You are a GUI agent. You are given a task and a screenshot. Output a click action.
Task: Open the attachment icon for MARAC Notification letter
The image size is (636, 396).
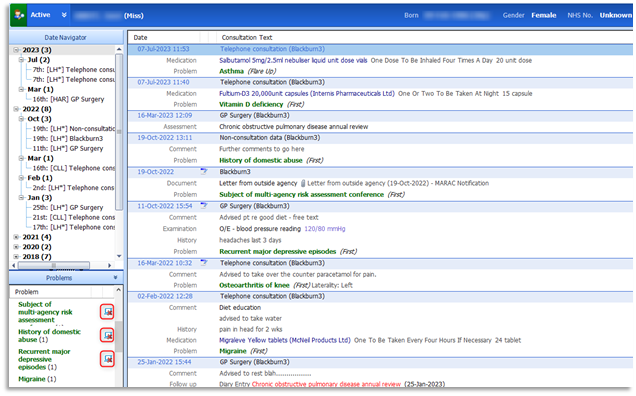303,183
